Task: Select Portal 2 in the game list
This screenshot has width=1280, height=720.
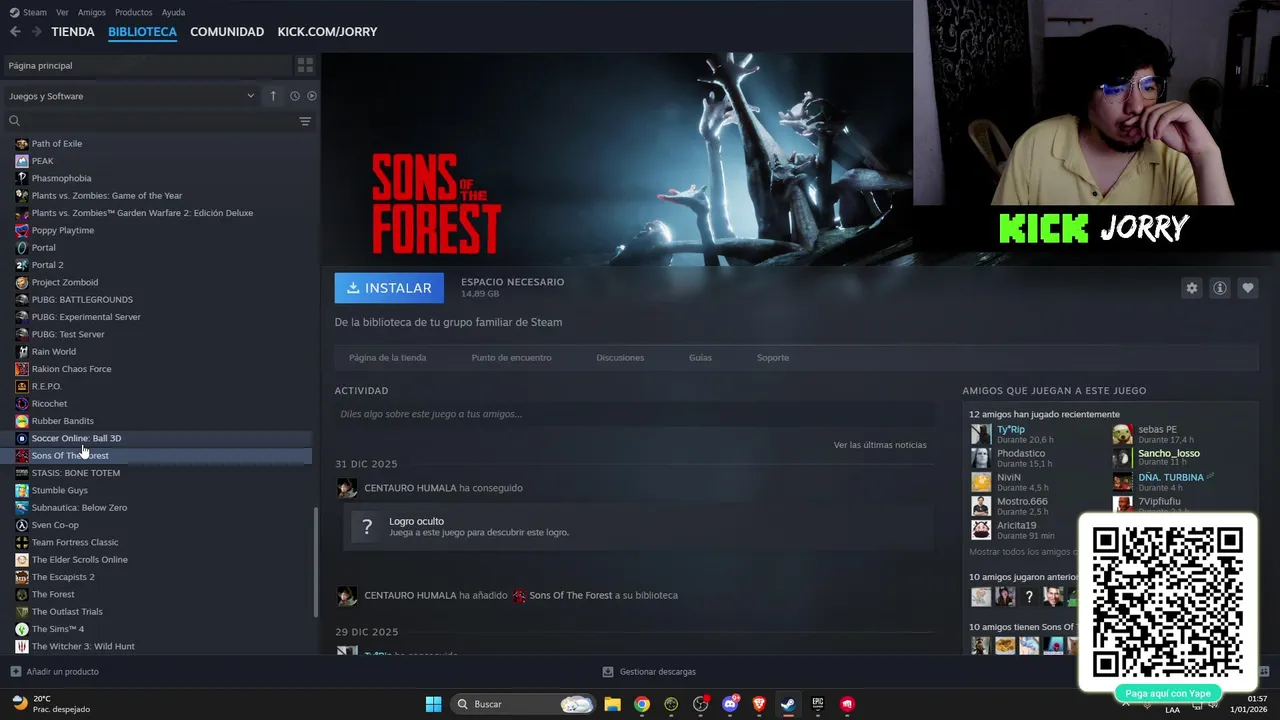Action: 47,265
